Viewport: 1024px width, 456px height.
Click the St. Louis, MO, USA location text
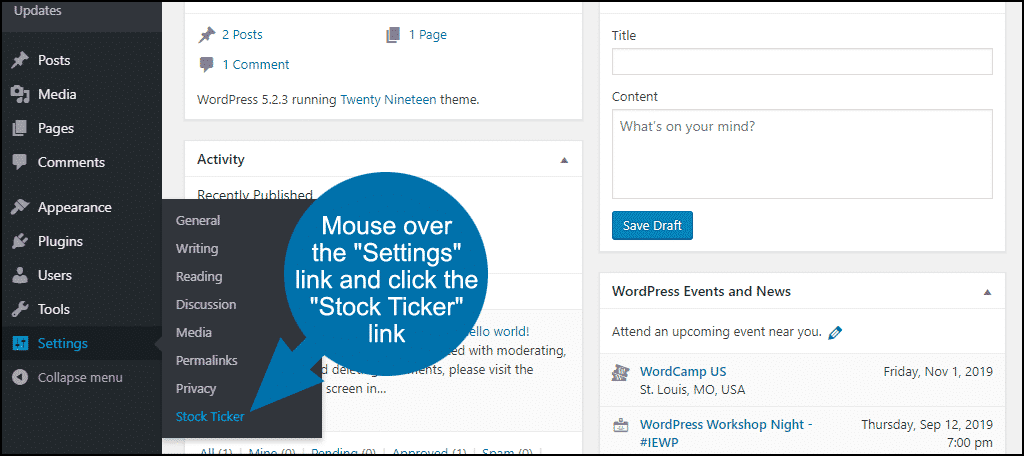(x=692, y=390)
